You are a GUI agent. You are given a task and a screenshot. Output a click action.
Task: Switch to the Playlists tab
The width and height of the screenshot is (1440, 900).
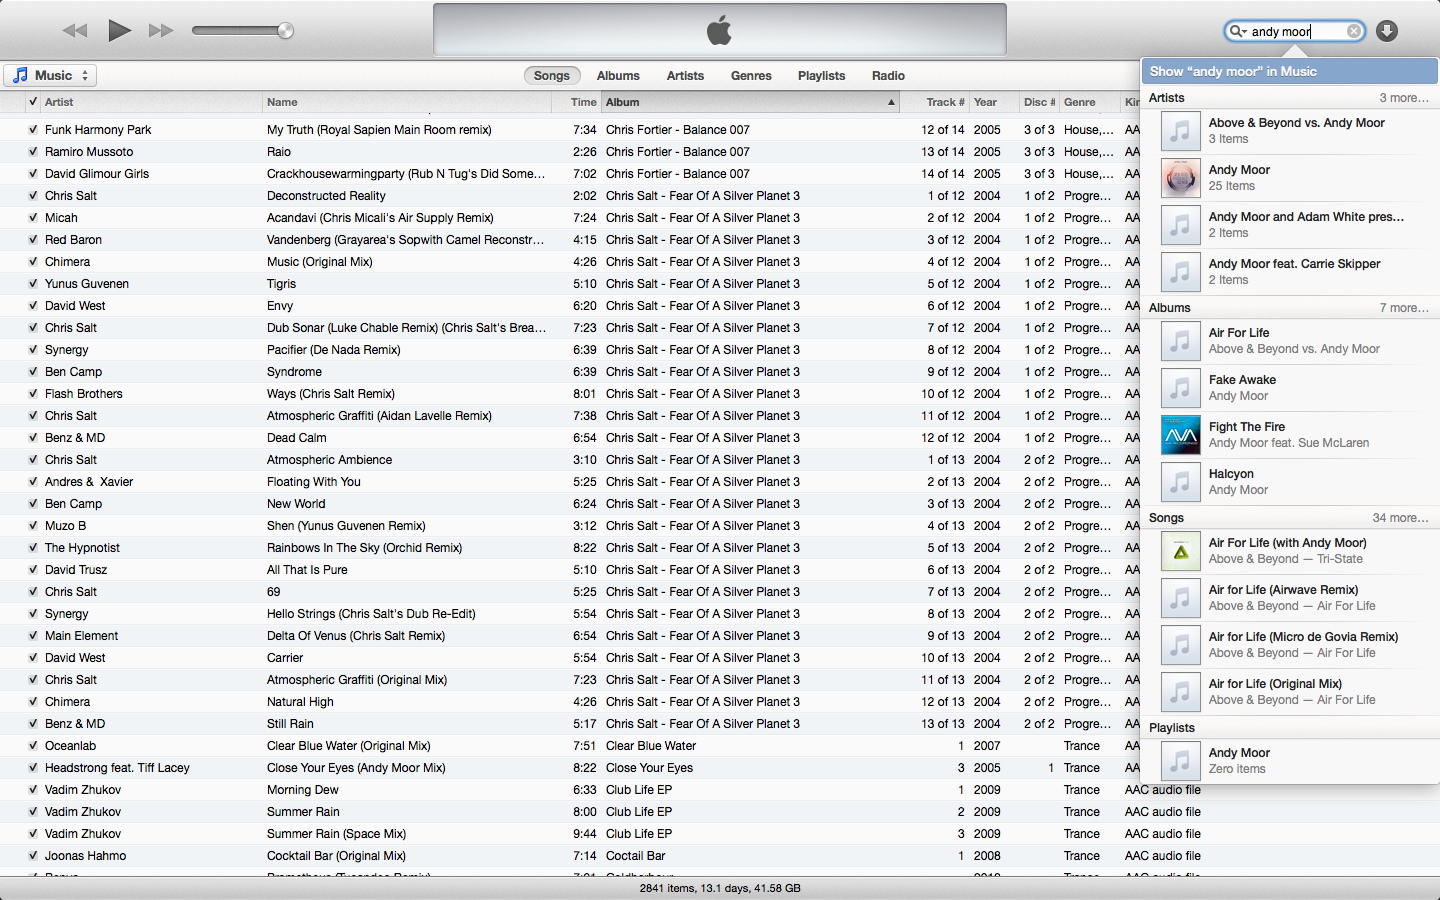(x=821, y=76)
